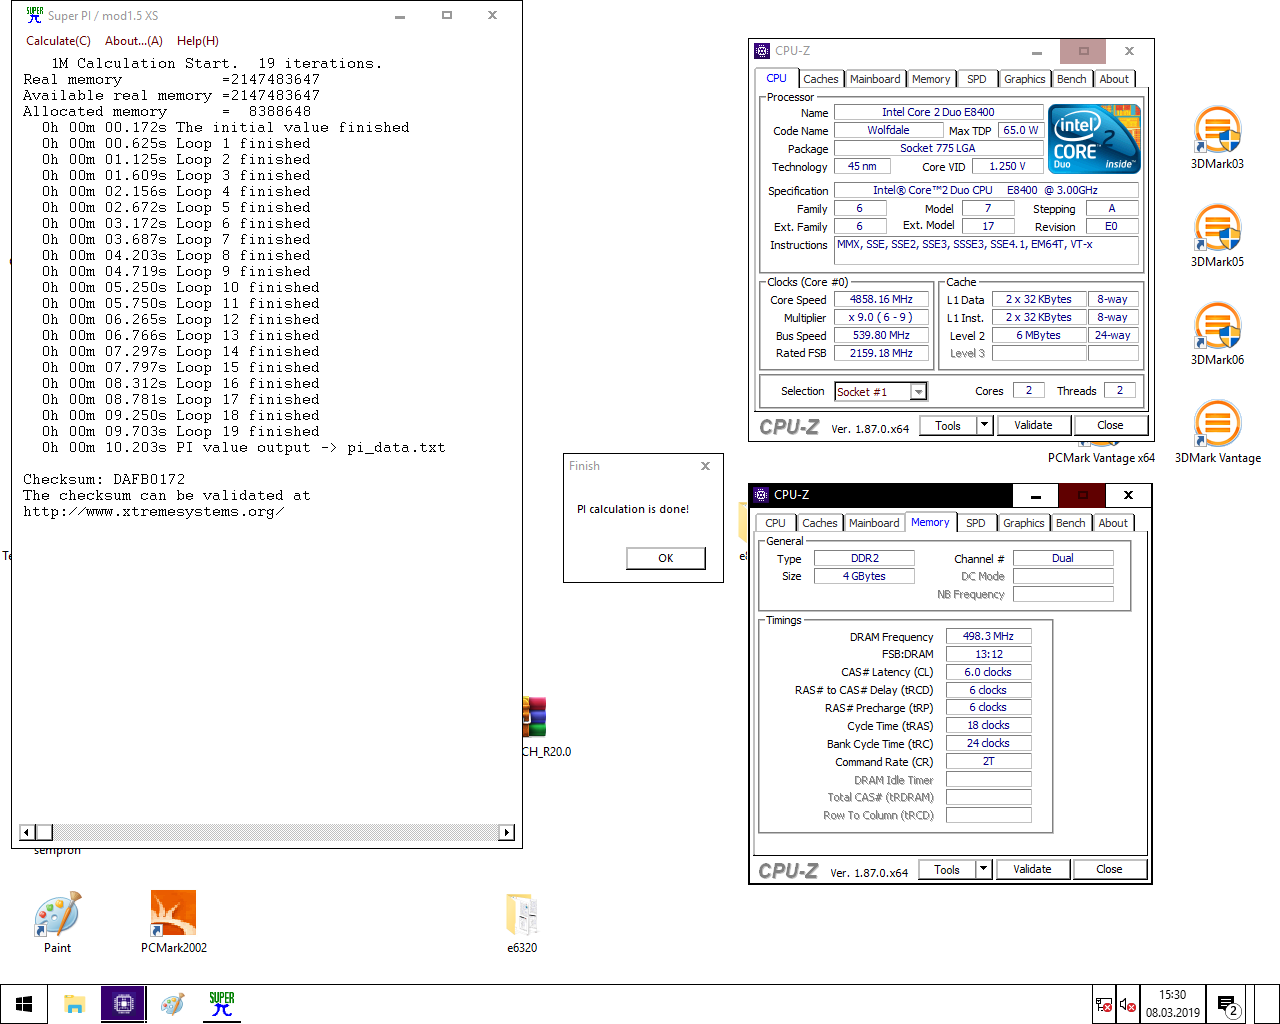Launch the 3DMark Vantage desktop icon
Image resolution: width=1280 pixels, height=1024 pixels.
coord(1217,432)
